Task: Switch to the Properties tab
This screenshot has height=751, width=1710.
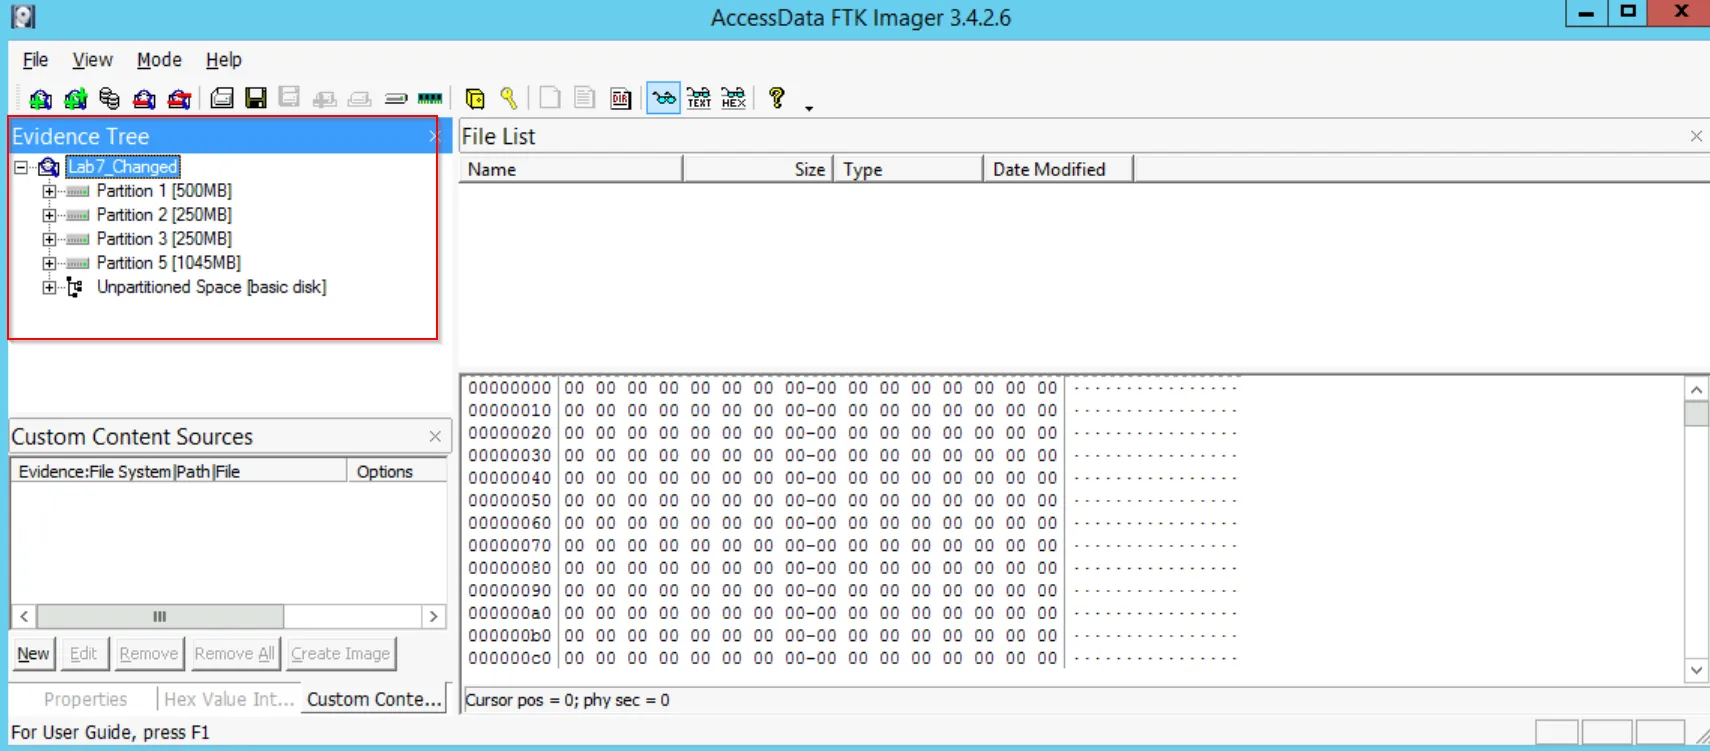Action: [85, 699]
